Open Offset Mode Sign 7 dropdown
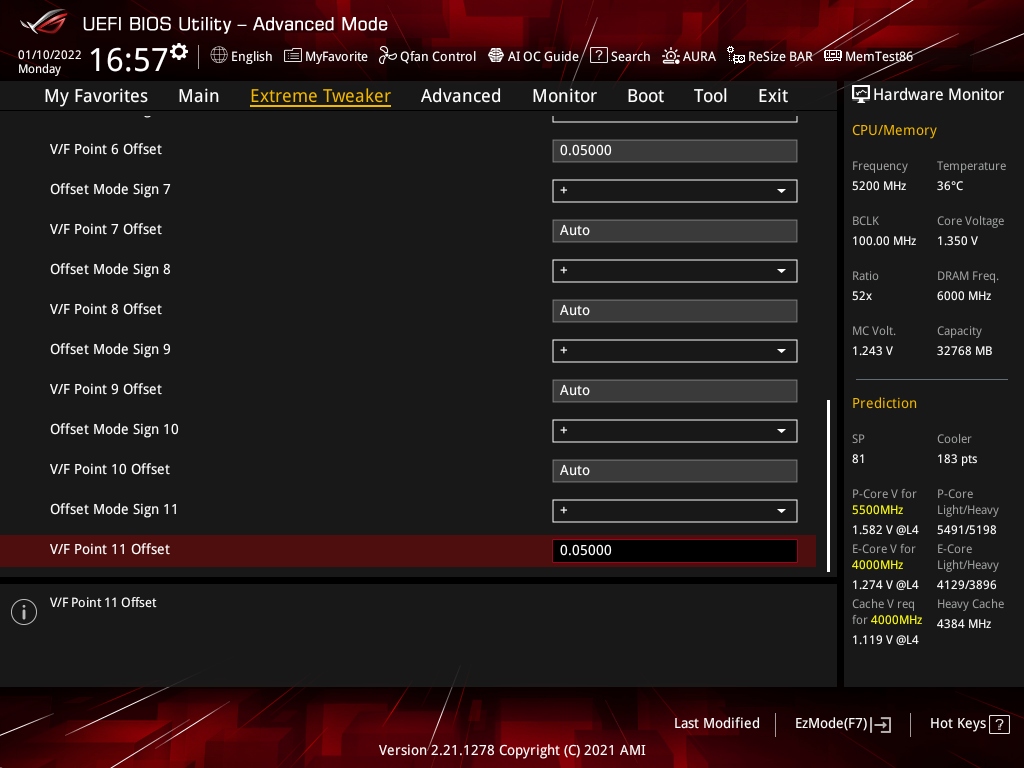 point(675,191)
